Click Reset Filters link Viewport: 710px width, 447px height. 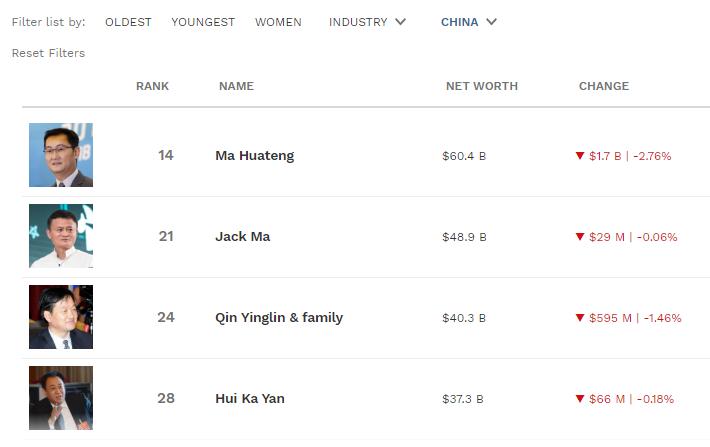coord(48,53)
